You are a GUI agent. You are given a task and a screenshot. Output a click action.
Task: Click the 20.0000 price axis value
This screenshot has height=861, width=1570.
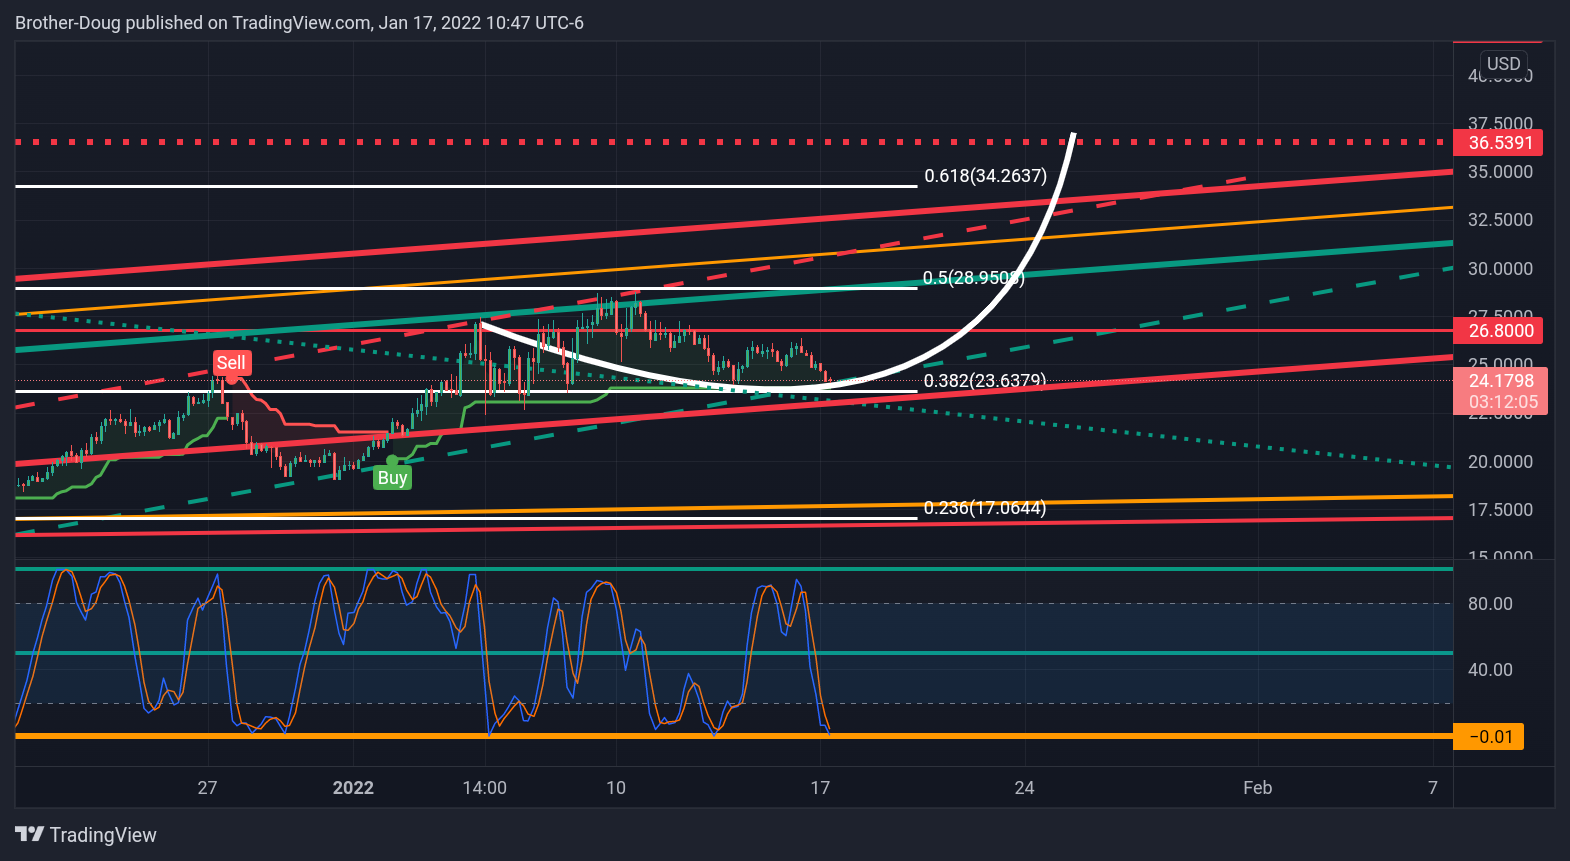[x=1500, y=462]
